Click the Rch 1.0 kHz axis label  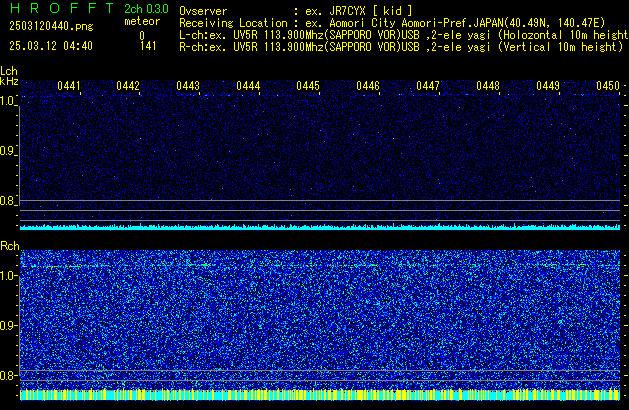(x=8, y=276)
